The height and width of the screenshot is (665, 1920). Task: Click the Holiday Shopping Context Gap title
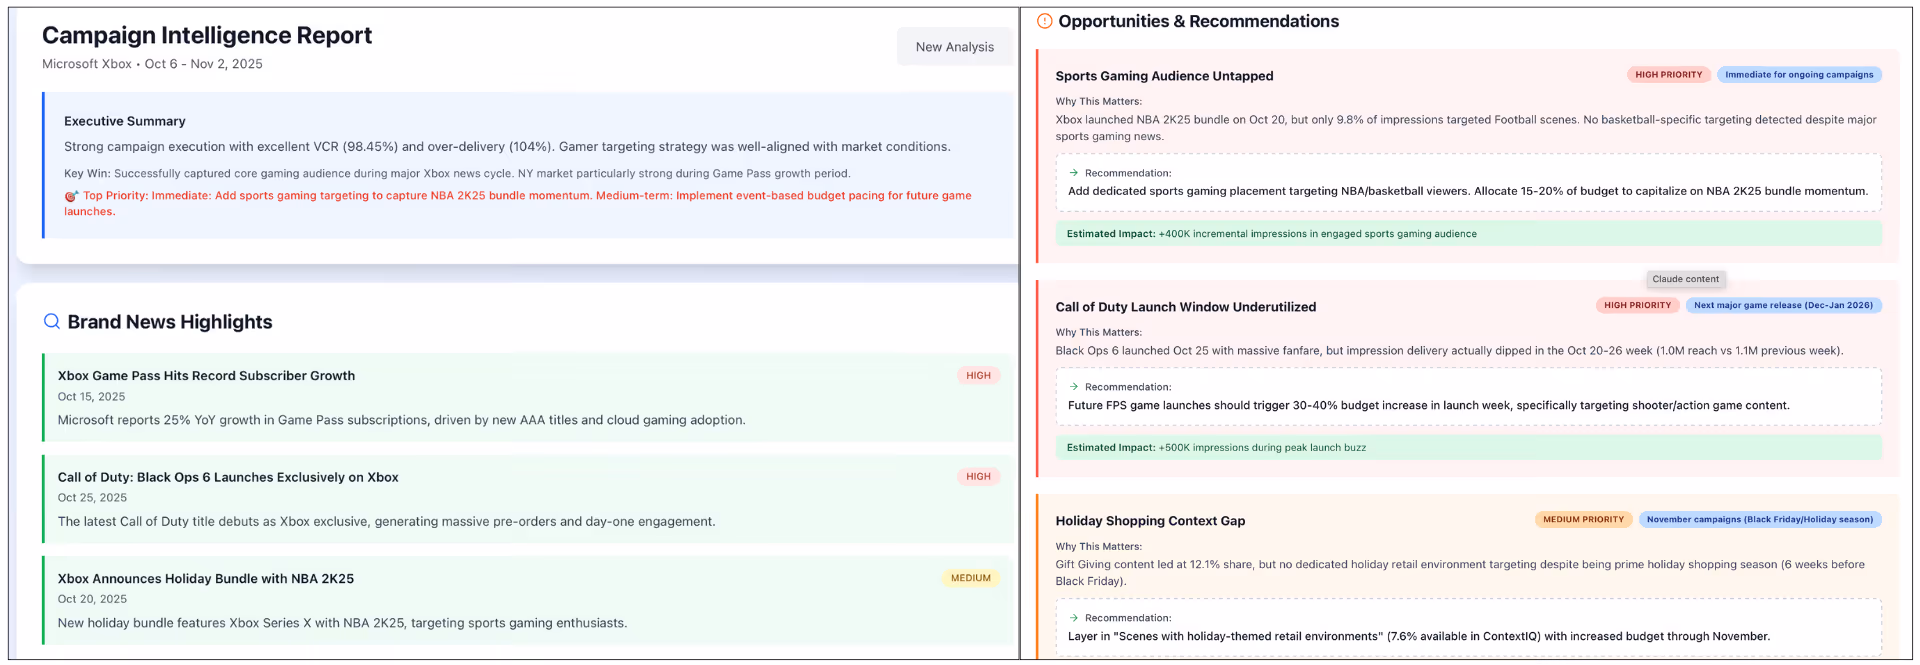[1150, 521]
